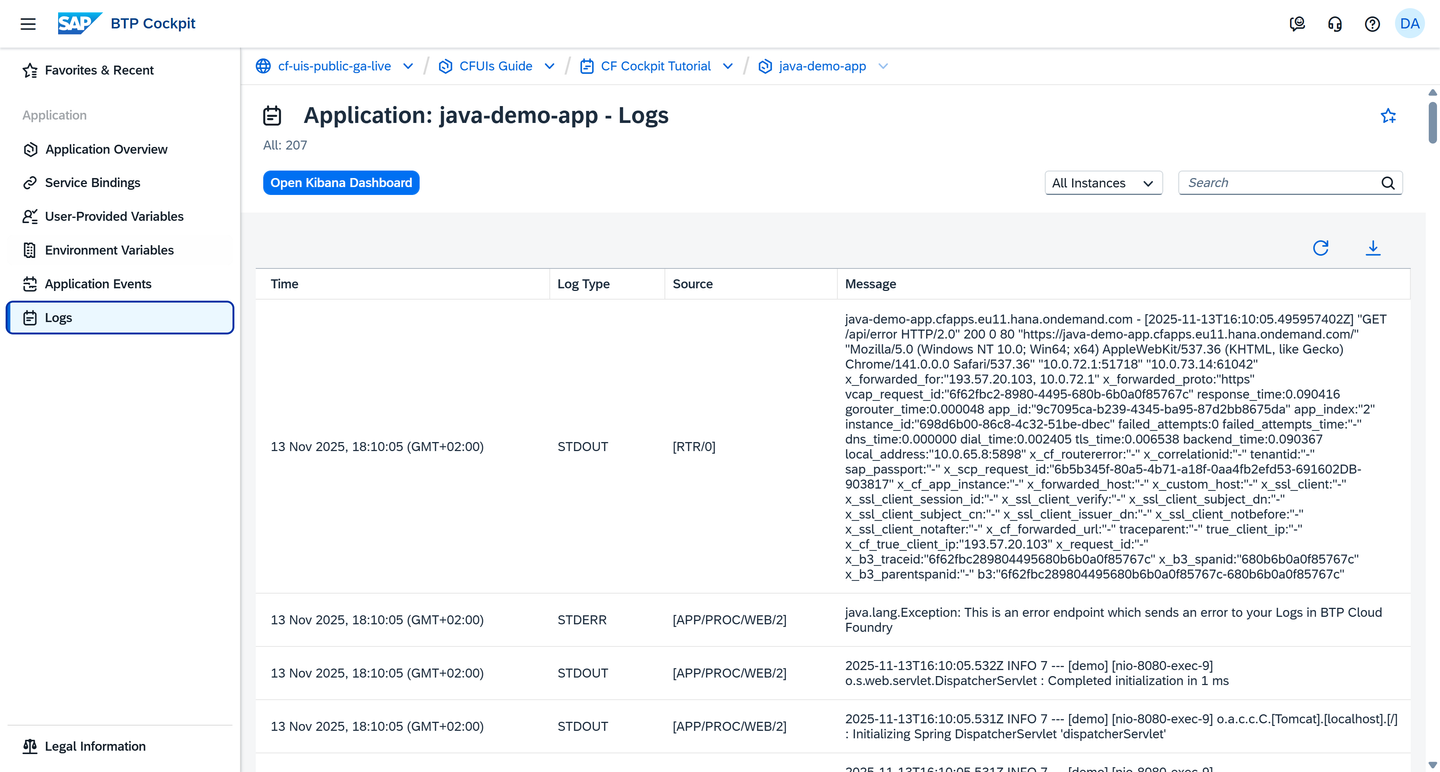The width and height of the screenshot is (1440, 772).
Task: Click the globe icon beside cf-uis-public-ga-live
Action: tap(263, 66)
